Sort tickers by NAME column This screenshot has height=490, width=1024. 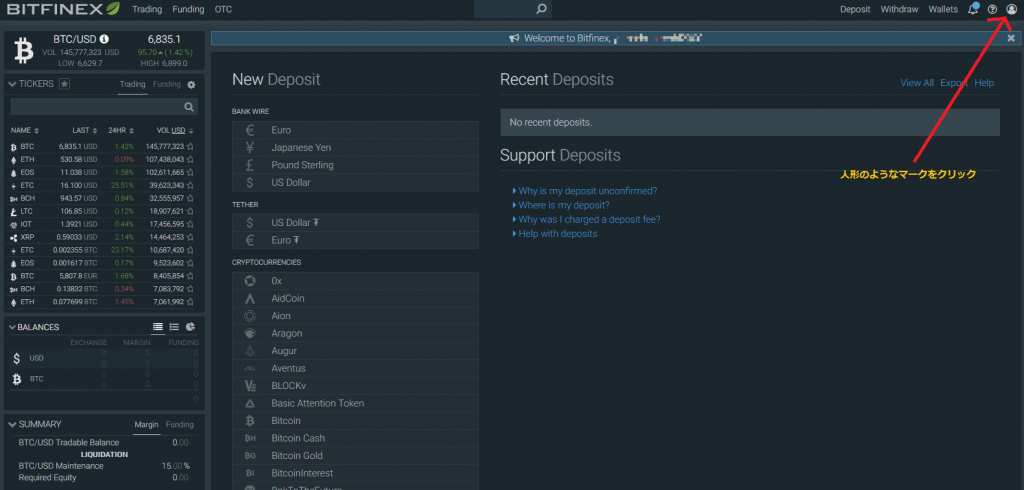pyautogui.click(x=25, y=131)
